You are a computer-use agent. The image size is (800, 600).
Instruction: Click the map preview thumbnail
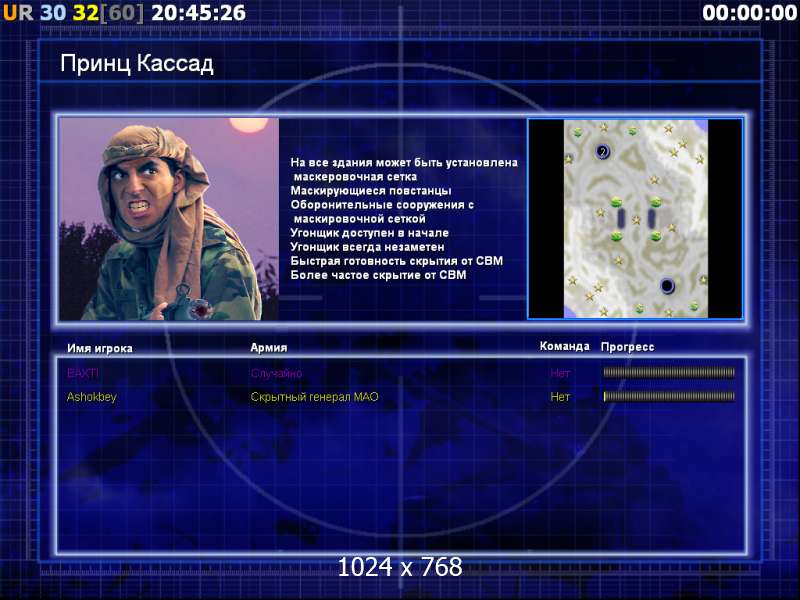coord(635,218)
